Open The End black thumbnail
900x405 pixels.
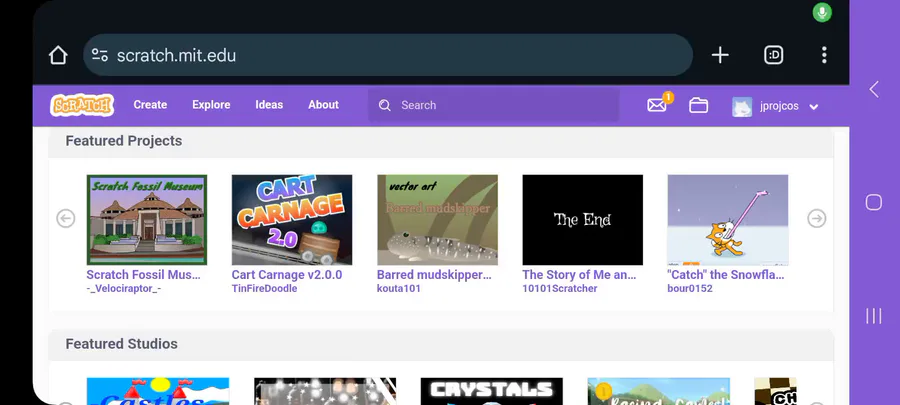pyautogui.click(x=583, y=220)
